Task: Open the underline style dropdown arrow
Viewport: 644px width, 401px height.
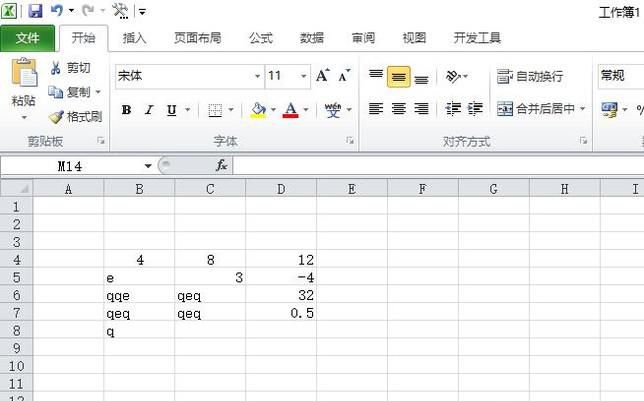Action: [188, 110]
